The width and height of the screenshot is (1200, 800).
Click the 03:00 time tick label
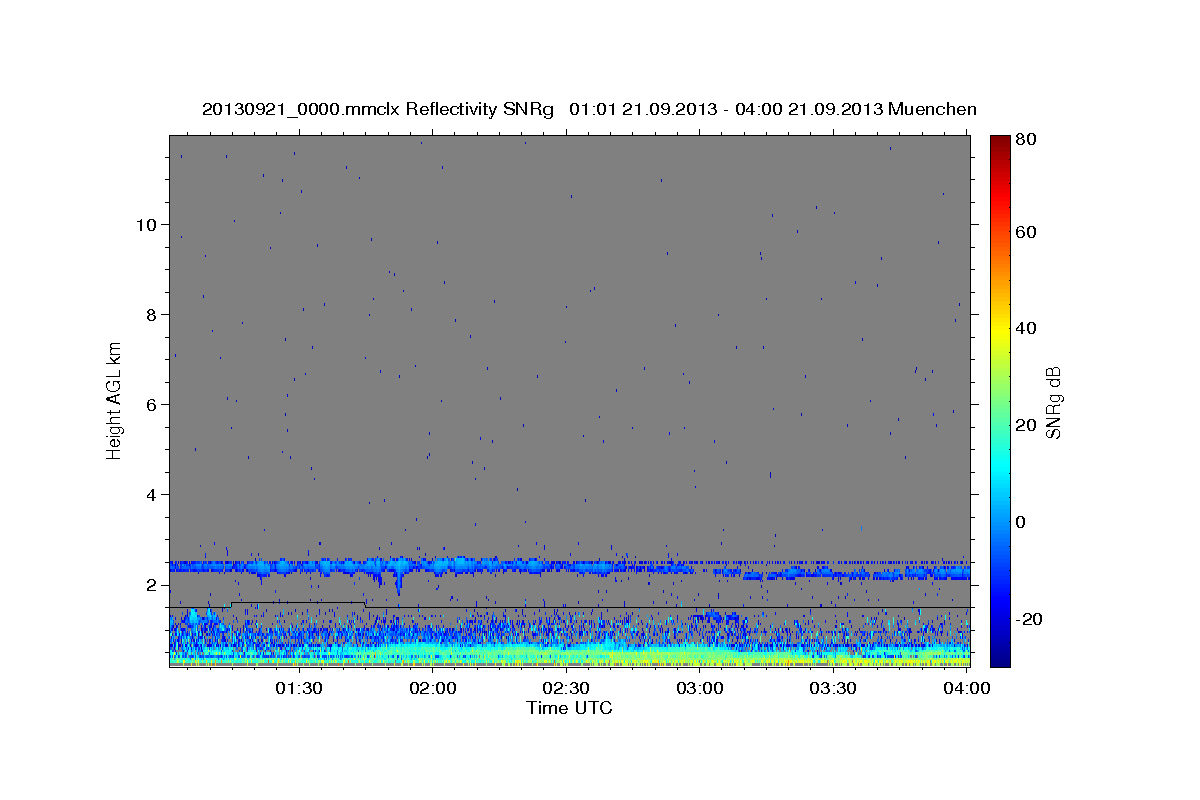click(700, 688)
